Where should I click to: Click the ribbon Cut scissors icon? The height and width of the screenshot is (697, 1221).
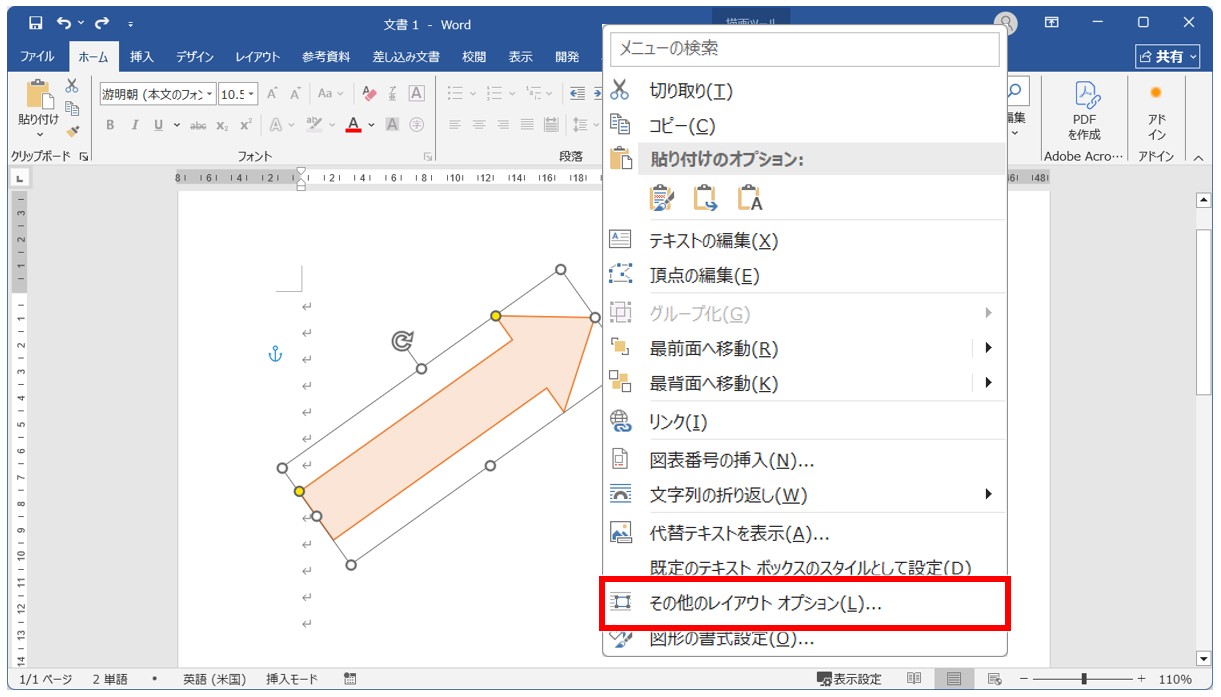(72, 86)
